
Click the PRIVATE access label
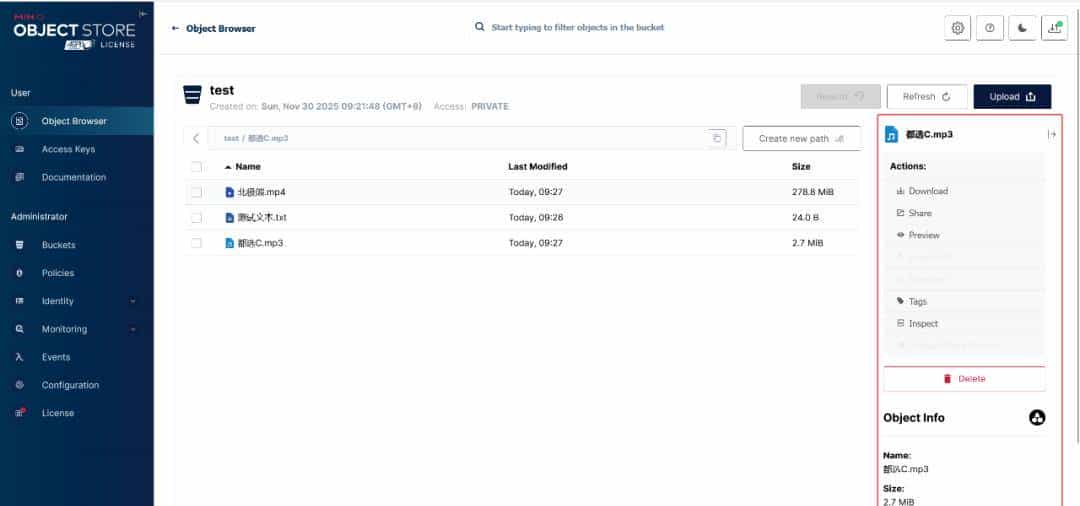coord(490,107)
